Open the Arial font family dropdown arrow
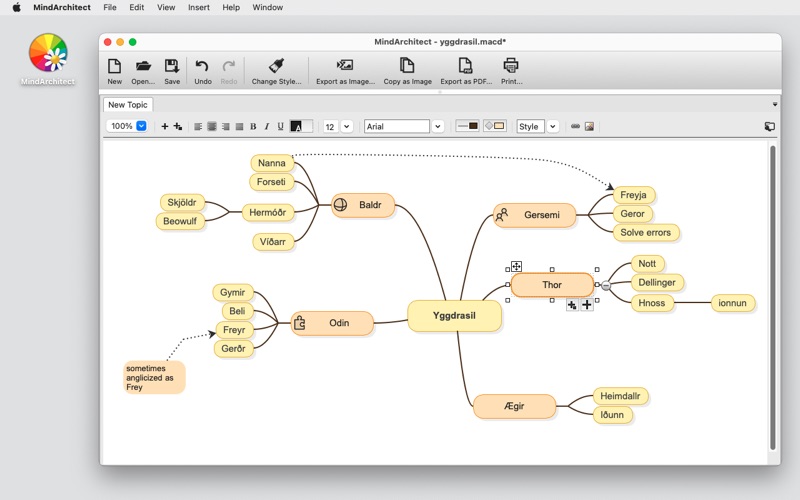The width and height of the screenshot is (800, 500). point(438,126)
